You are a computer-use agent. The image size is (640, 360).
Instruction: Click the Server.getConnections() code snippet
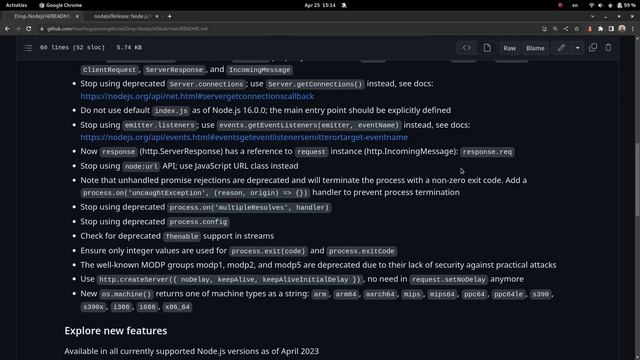[315, 84]
